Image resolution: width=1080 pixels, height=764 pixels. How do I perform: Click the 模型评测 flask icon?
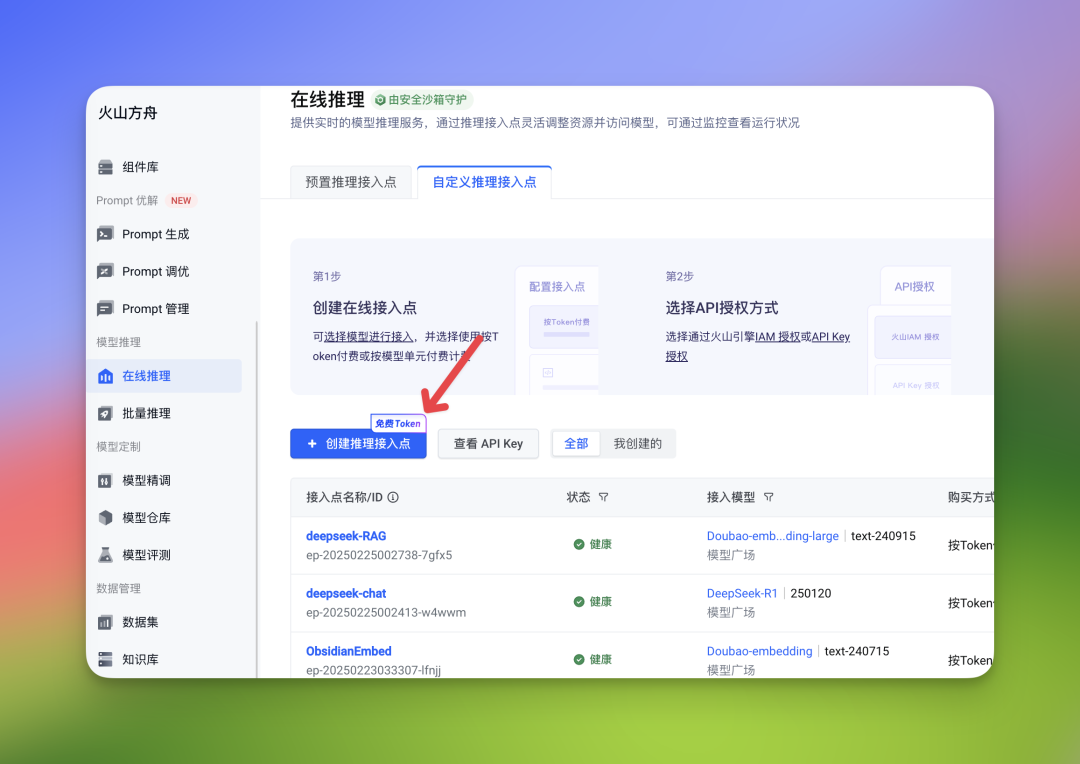(105, 555)
